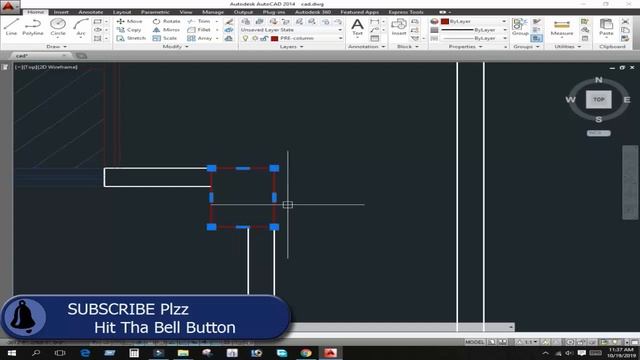Open the Parametric ribbon tab

(155, 12)
